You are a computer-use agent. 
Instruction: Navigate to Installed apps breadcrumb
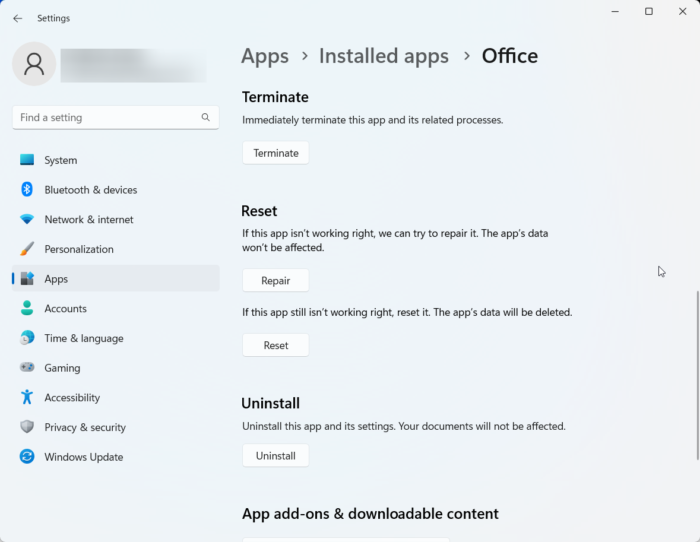[x=383, y=56]
